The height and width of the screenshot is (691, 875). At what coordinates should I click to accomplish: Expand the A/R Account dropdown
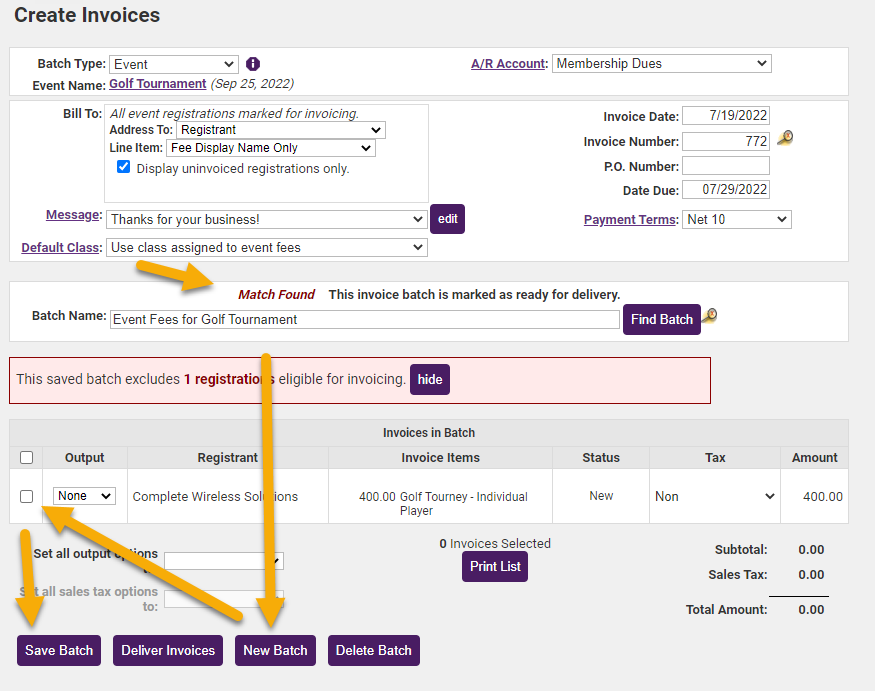[660, 64]
